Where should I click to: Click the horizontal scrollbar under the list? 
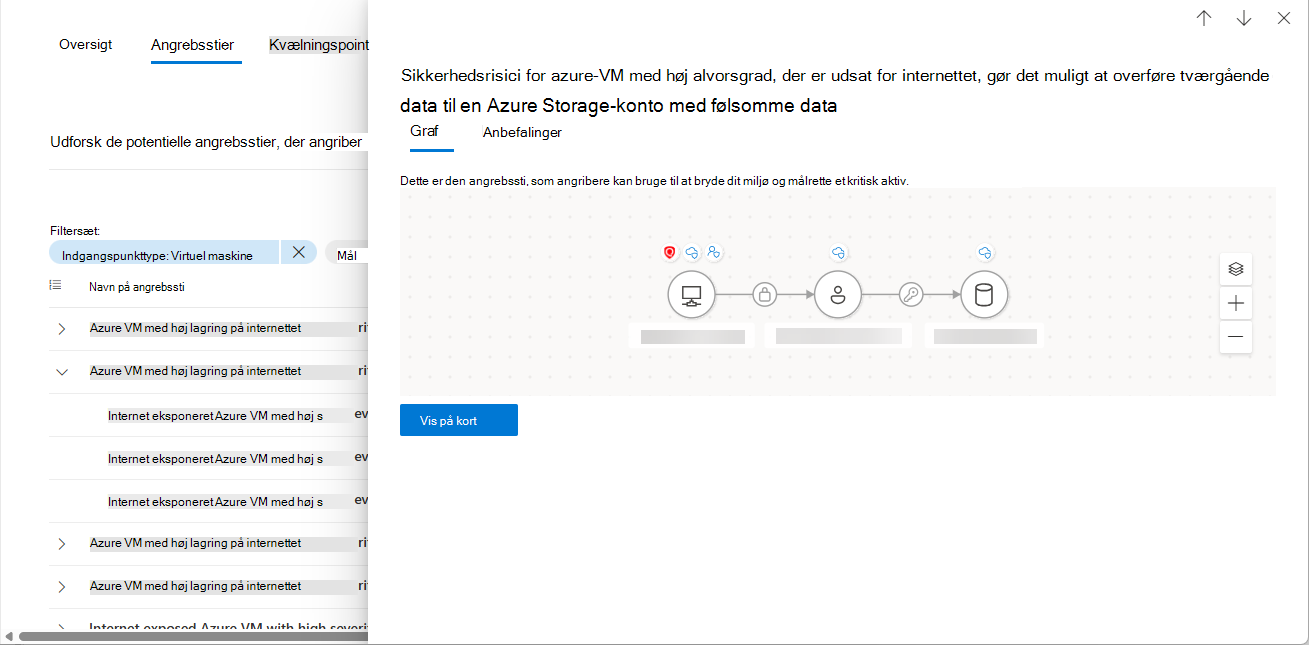click(x=190, y=636)
